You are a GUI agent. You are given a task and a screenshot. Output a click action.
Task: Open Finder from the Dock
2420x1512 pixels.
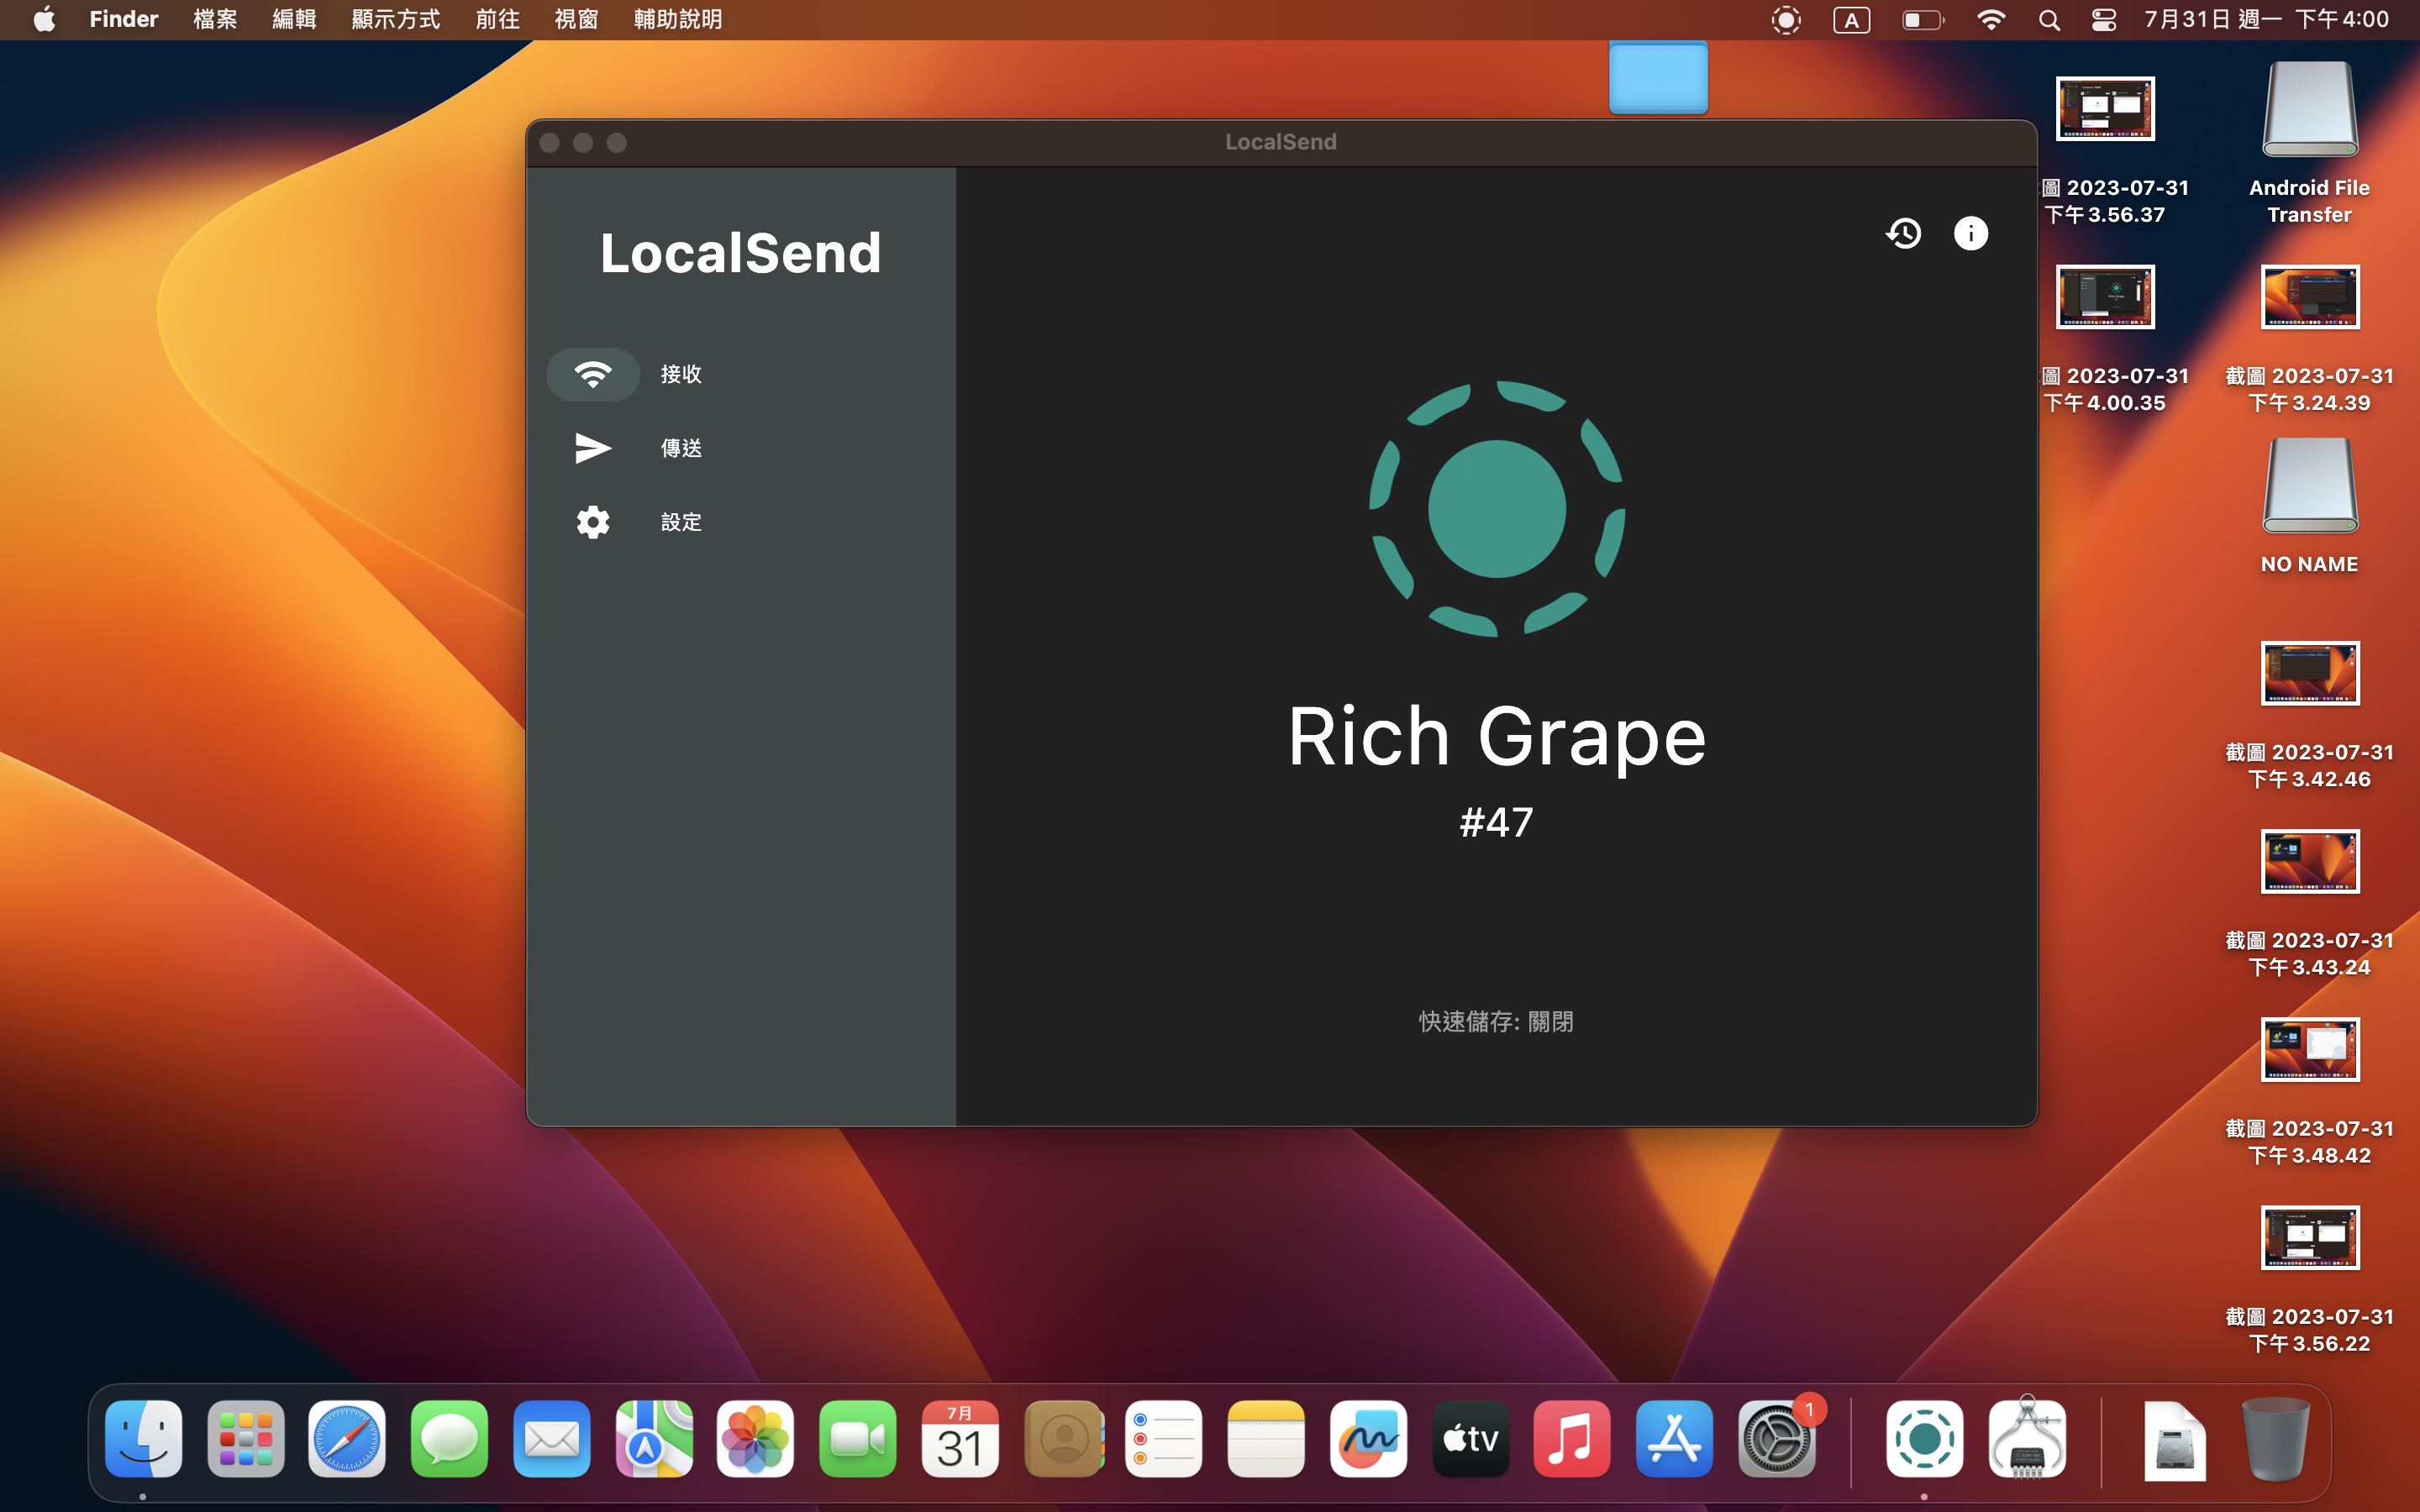[144, 1439]
